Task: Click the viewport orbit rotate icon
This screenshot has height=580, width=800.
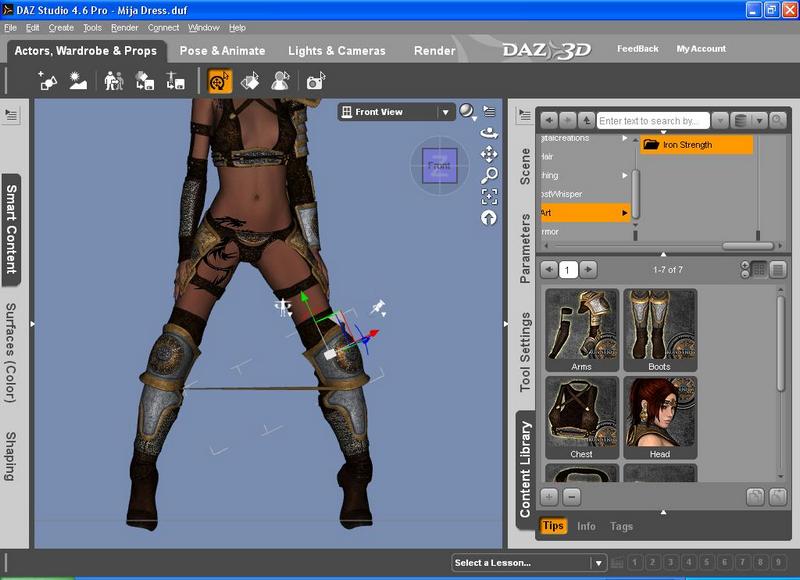Action: pos(489,133)
